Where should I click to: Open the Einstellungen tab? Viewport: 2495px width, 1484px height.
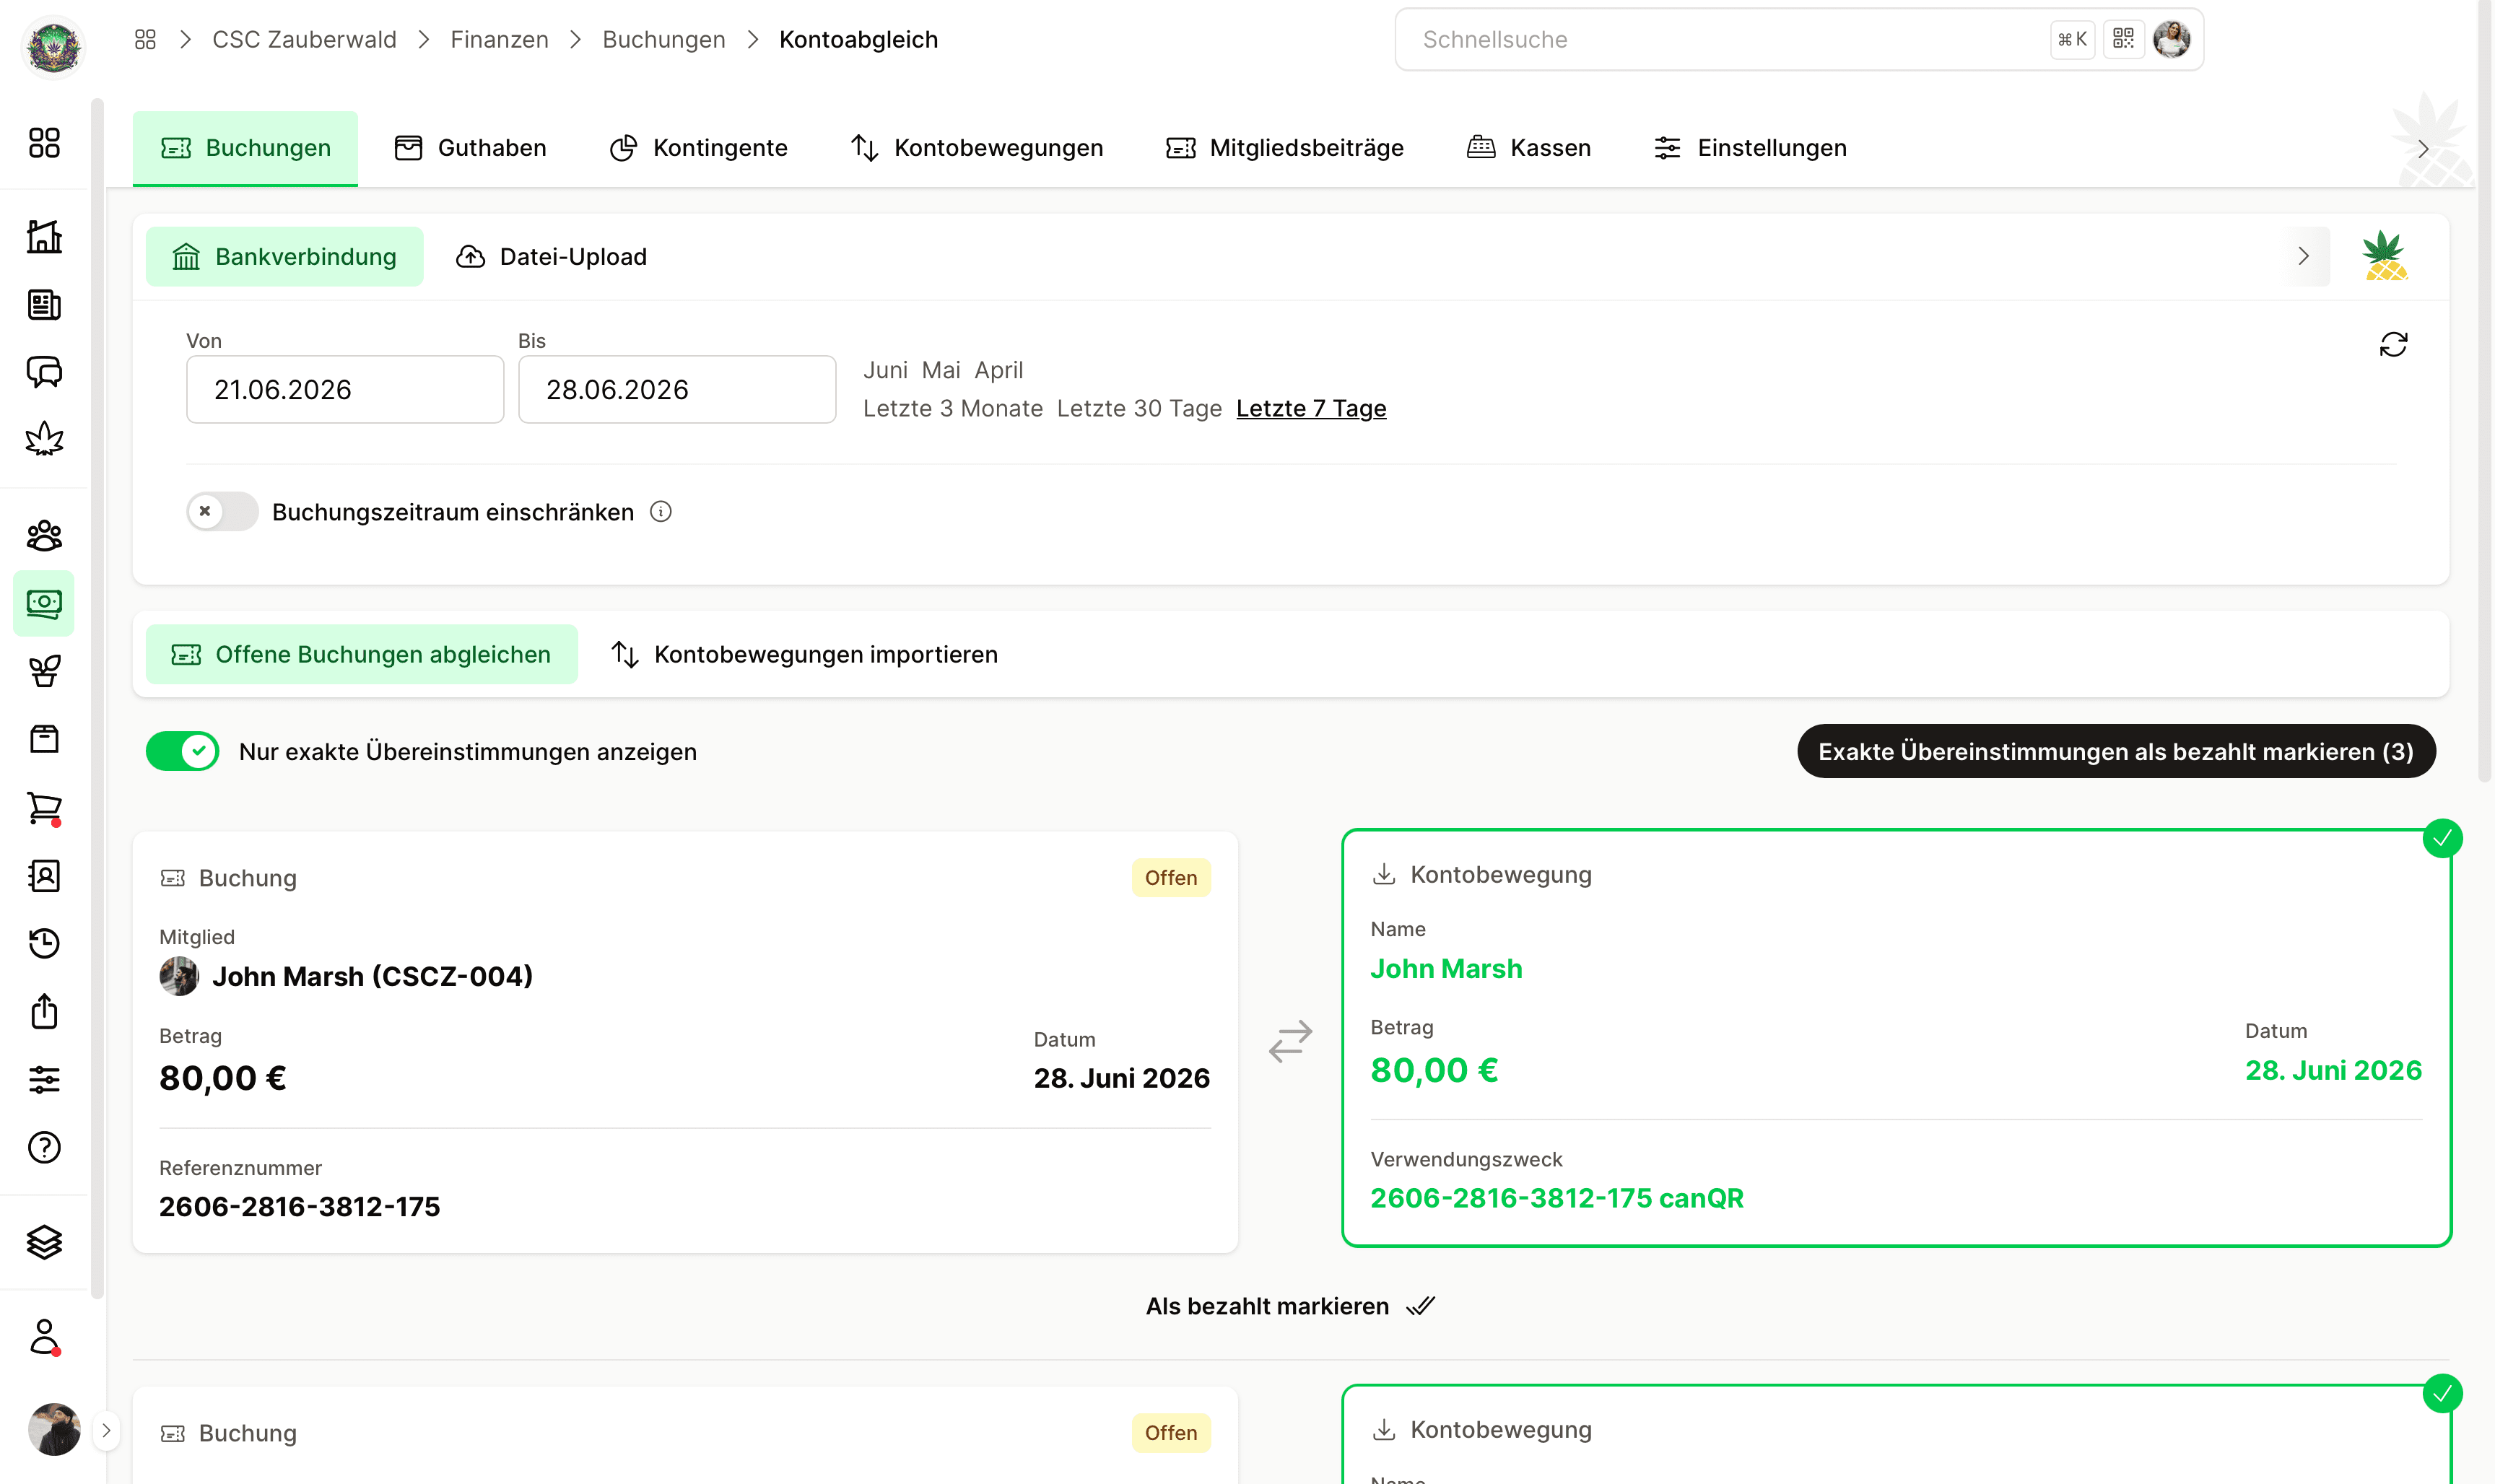pos(1751,148)
